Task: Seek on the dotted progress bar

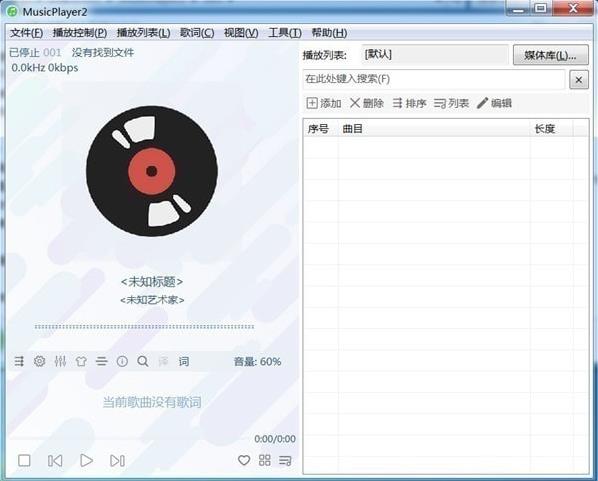Action: tap(144, 327)
